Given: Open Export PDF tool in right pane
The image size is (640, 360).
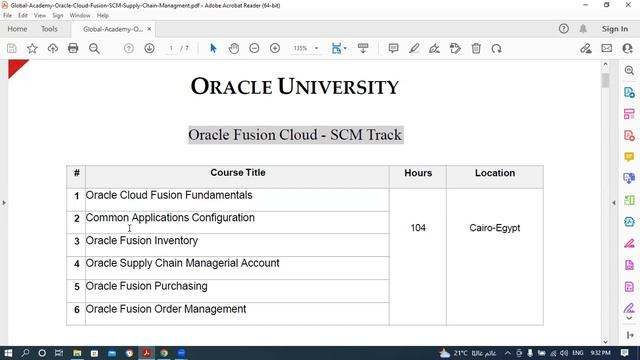Looking at the screenshot, I should click(629, 92).
